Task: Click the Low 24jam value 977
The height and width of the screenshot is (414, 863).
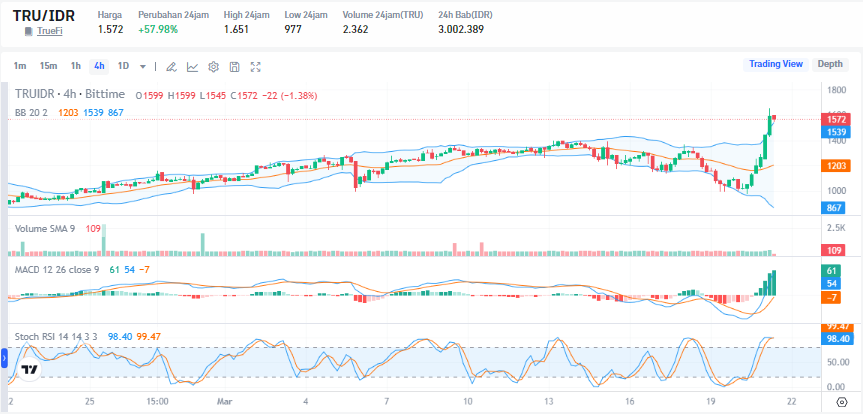Action: coord(293,29)
